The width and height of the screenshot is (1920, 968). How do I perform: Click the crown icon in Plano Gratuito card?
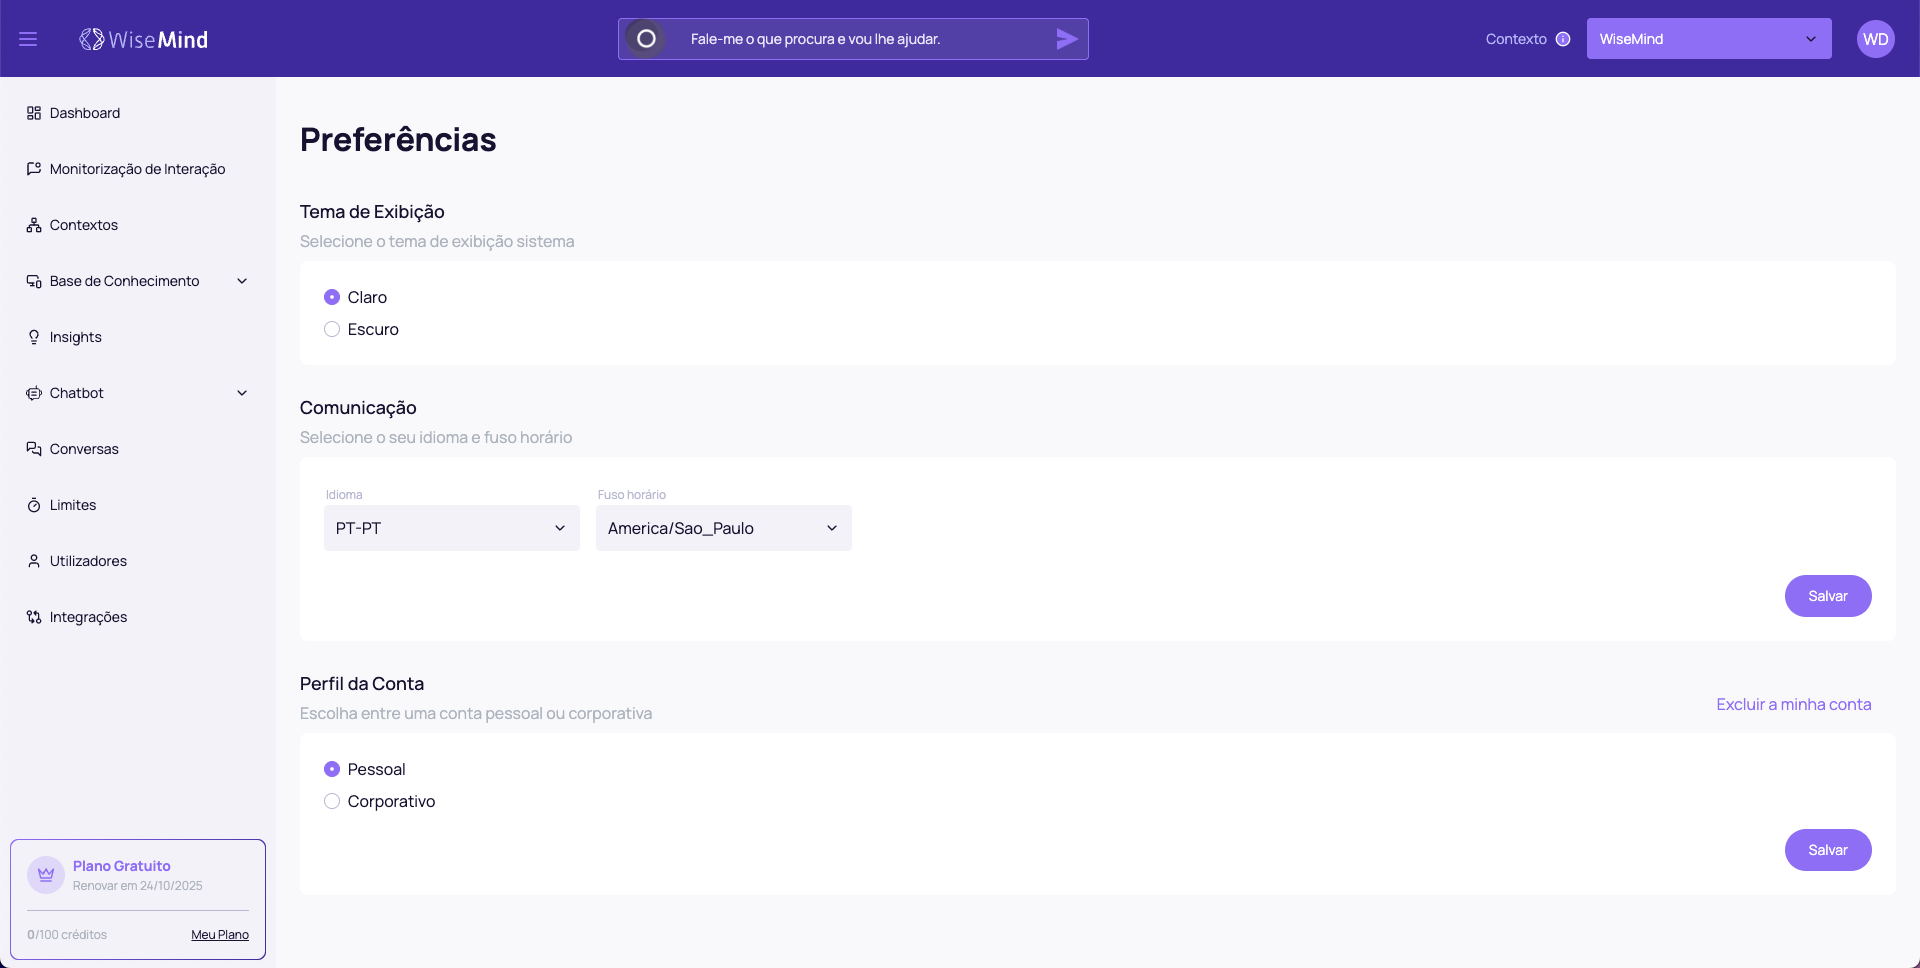click(46, 874)
